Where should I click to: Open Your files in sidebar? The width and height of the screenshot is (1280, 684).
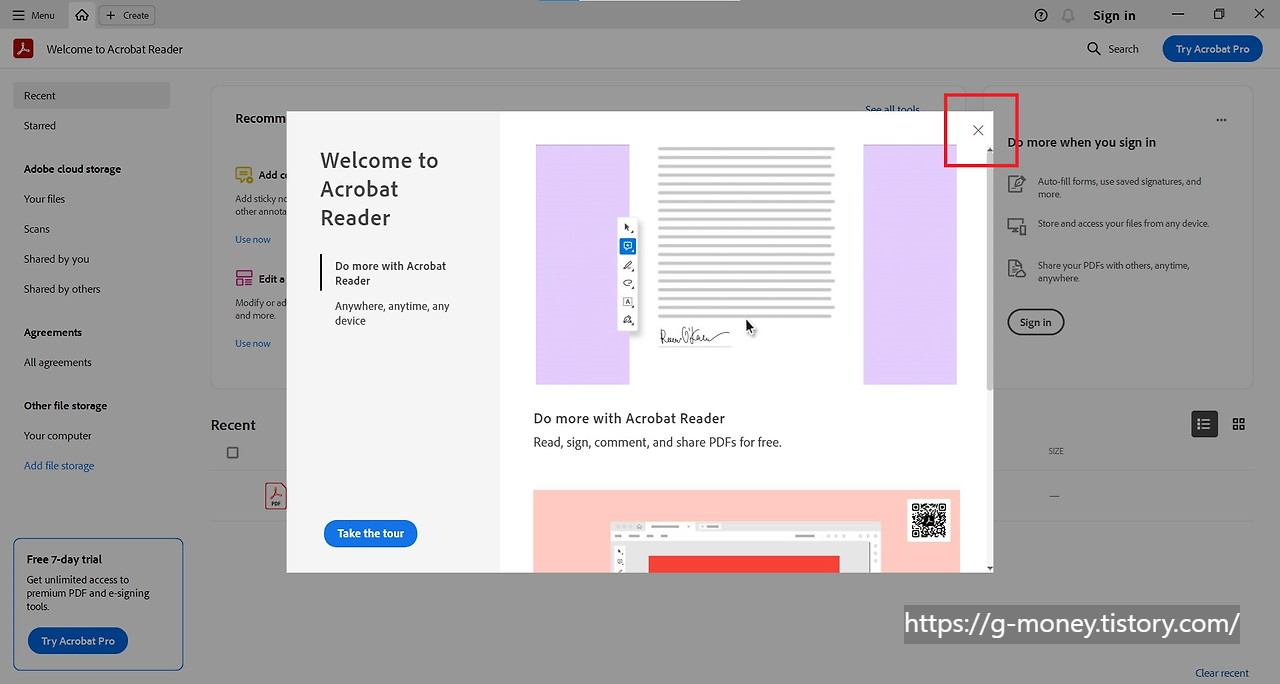[45, 199]
